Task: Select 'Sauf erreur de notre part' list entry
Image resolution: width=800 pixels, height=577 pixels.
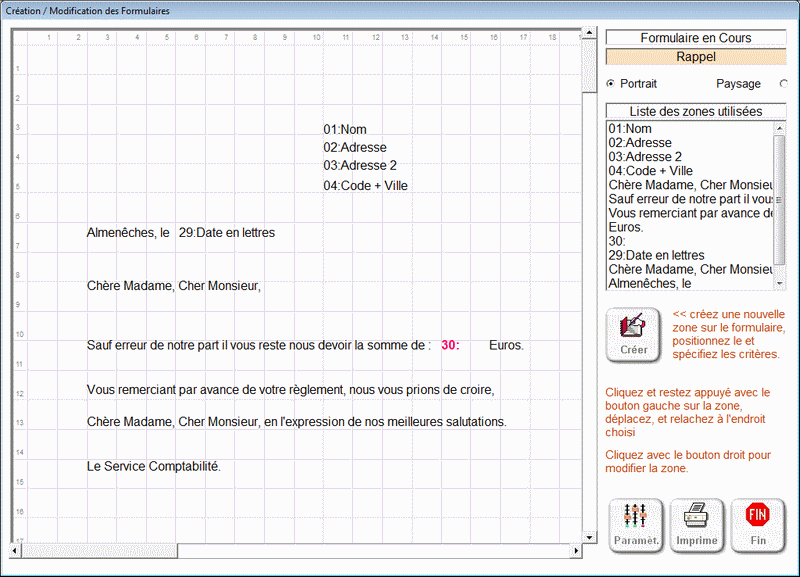Action: click(x=690, y=199)
